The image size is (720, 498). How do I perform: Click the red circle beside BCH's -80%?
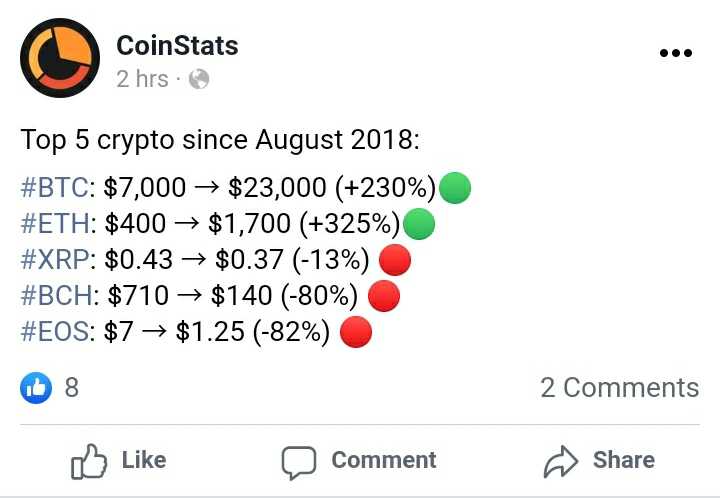pyautogui.click(x=384, y=296)
